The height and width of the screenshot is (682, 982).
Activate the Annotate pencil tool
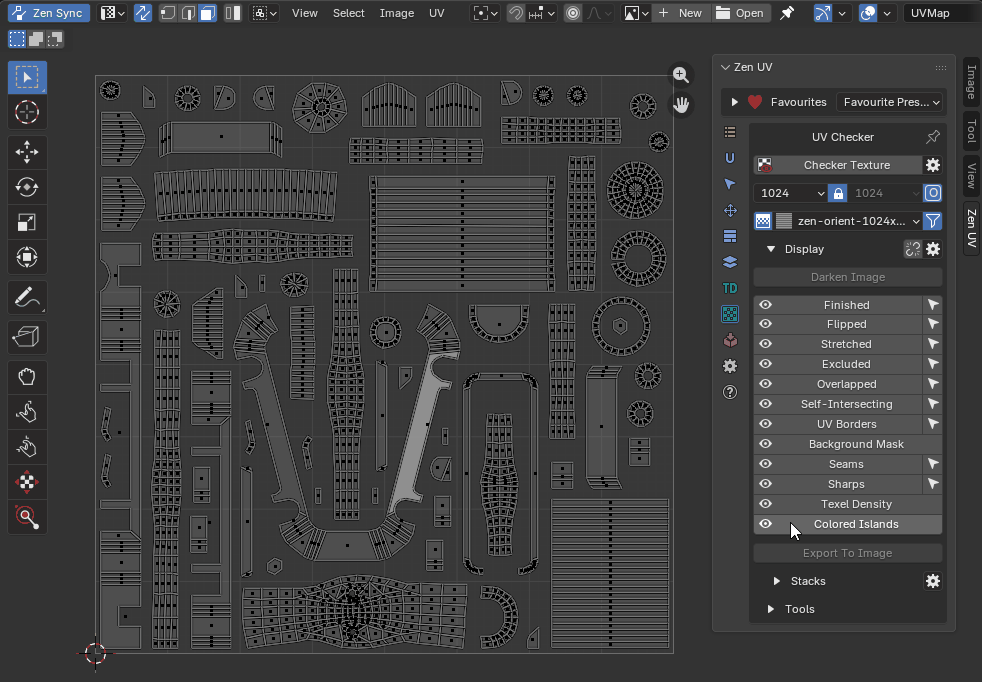coord(27,298)
